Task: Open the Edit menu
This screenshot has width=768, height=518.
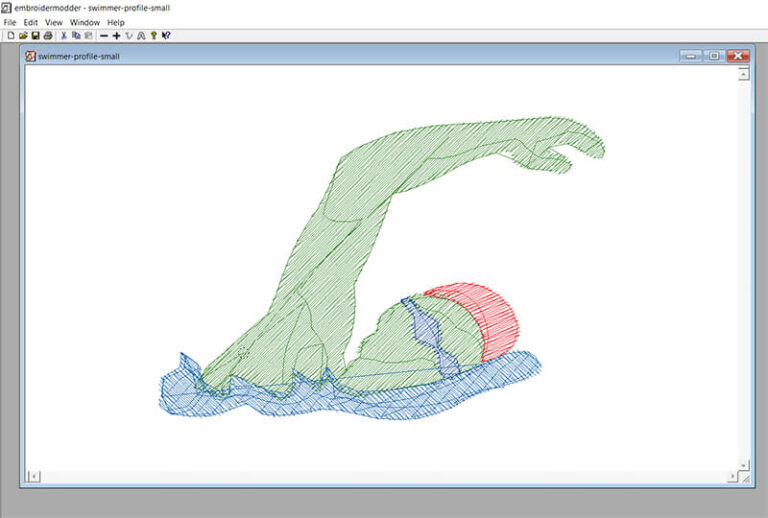Action: 30,23
